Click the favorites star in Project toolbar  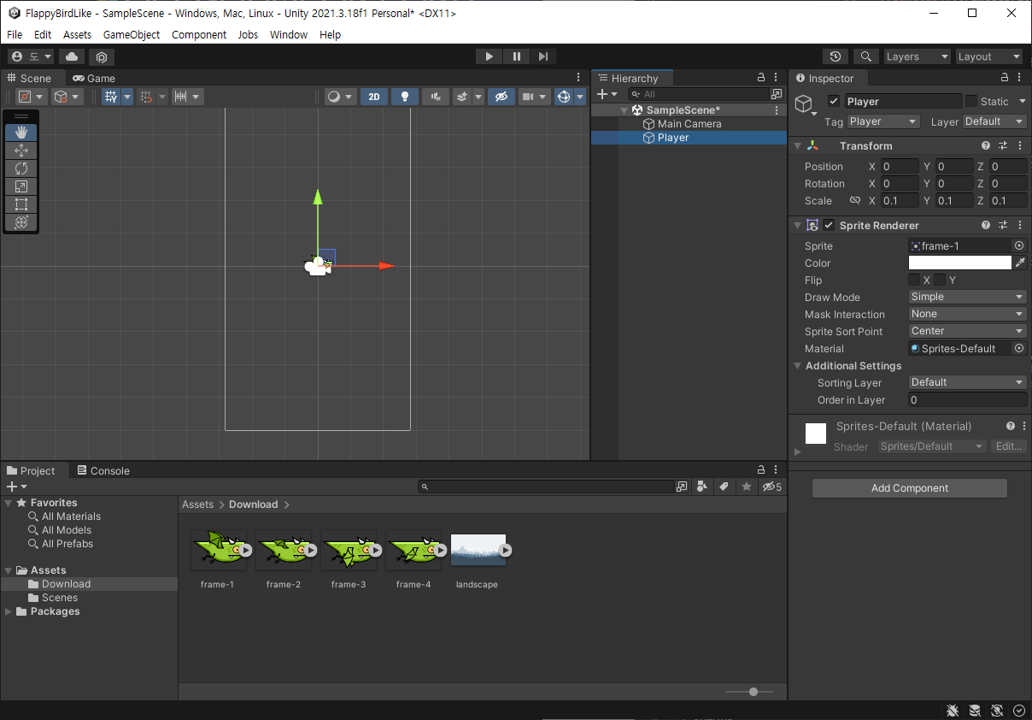click(x=746, y=486)
